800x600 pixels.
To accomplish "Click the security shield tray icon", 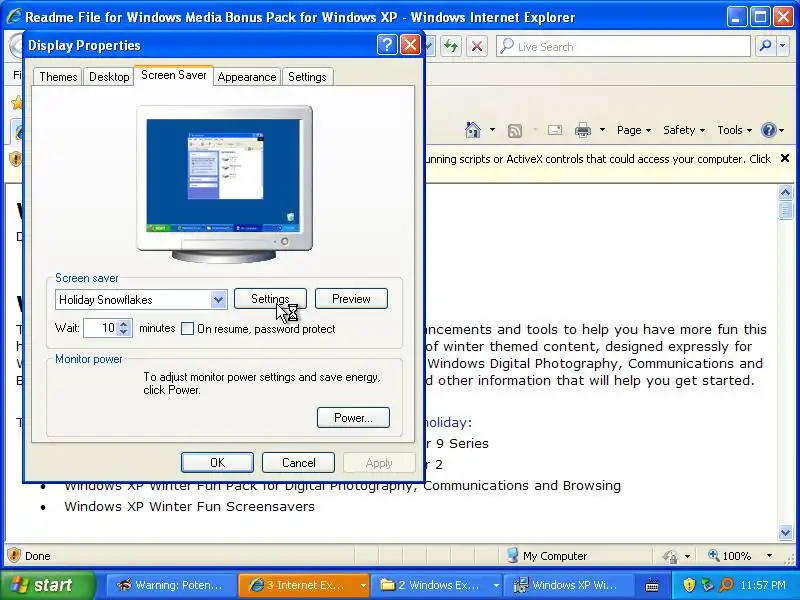I will 689,585.
